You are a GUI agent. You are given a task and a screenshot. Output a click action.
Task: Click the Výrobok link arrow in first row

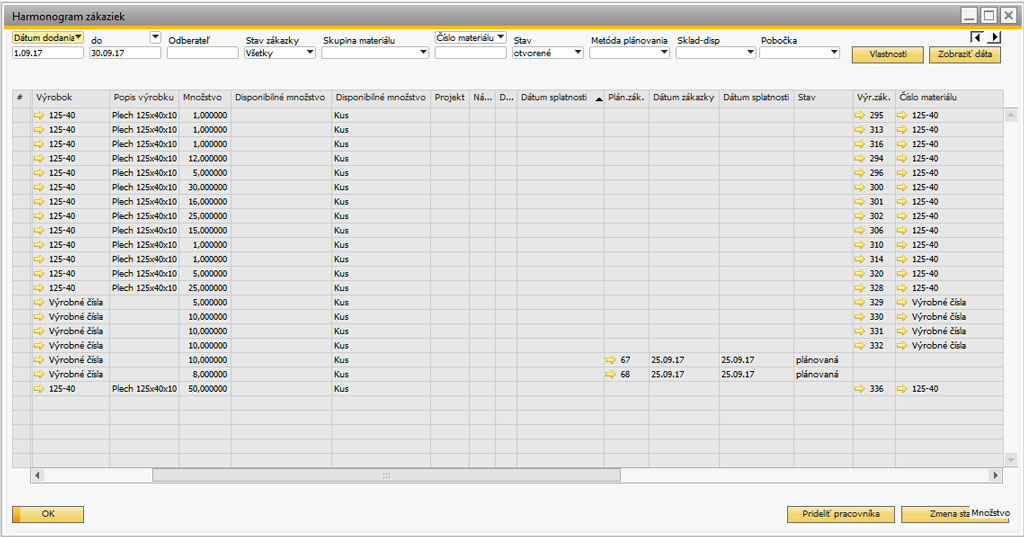pos(39,115)
